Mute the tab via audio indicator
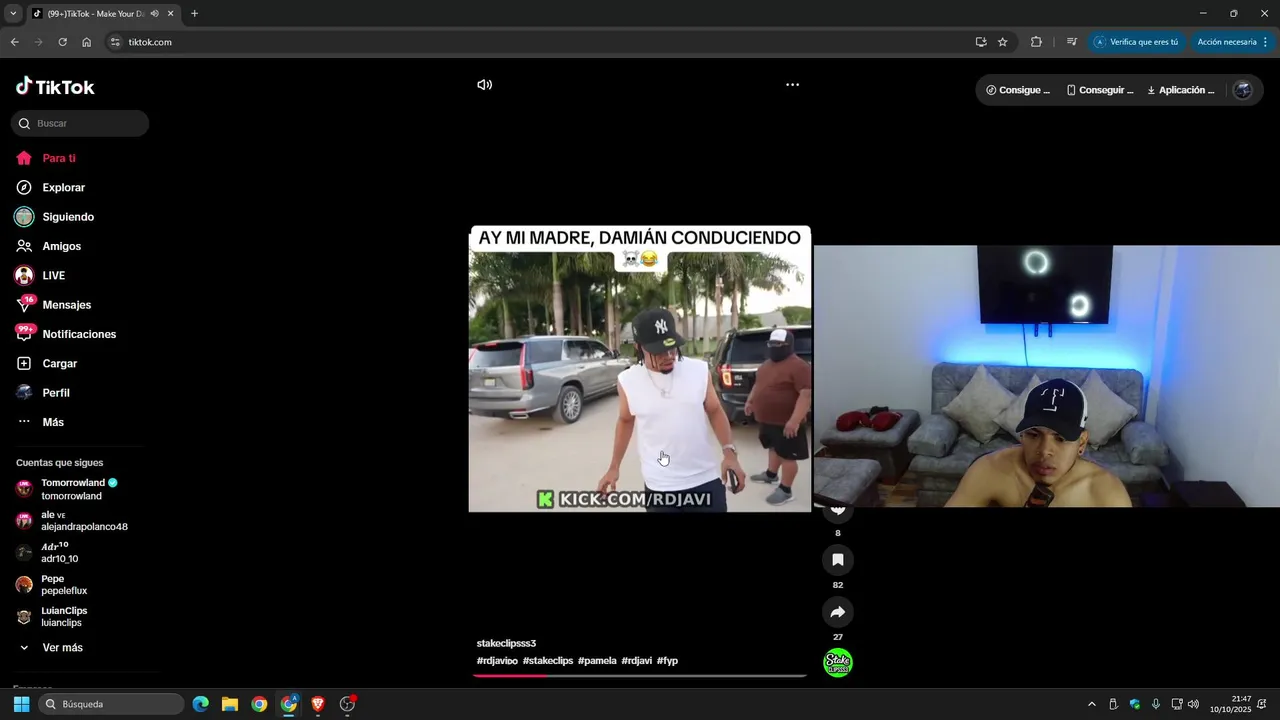The height and width of the screenshot is (720, 1280). (155, 14)
